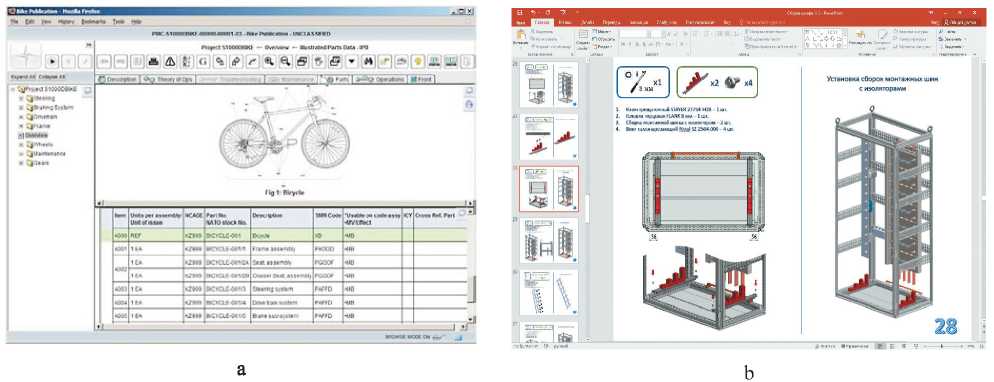Click the printer icon in the publication toolbar
The height and width of the screenshot is (382, 994).
[x=153, y=61]
